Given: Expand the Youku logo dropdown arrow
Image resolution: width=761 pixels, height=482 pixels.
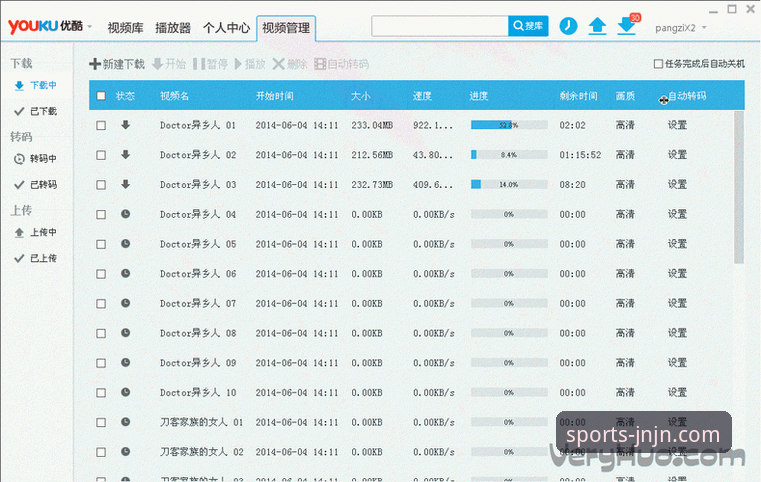Looking at the screenshot, I should coord(90,27).
